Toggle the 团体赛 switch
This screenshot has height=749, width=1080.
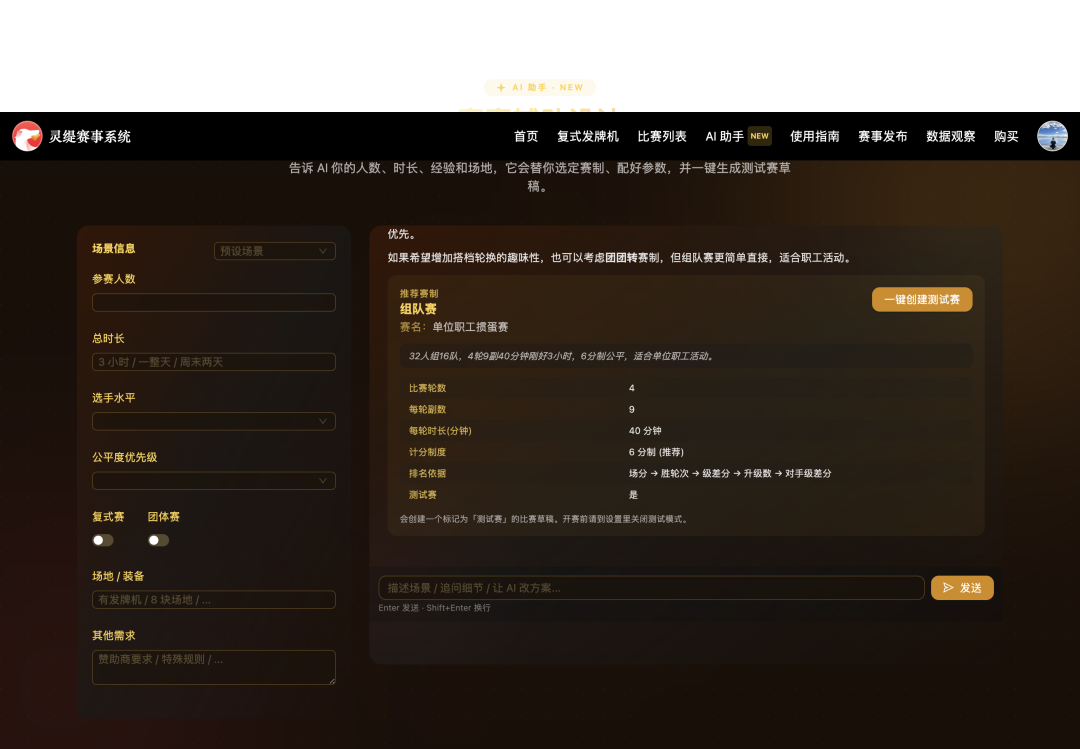tap(158, 540)
